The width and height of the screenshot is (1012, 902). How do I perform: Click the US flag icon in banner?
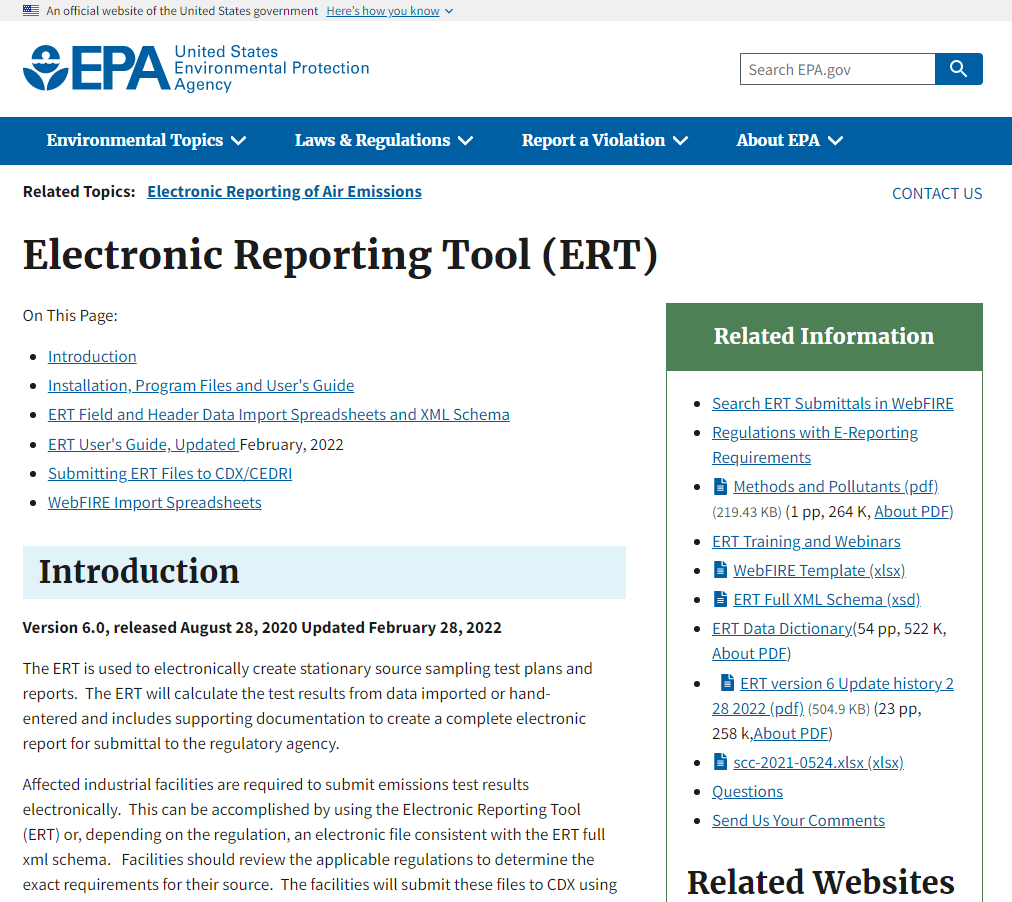pos(30,10)
